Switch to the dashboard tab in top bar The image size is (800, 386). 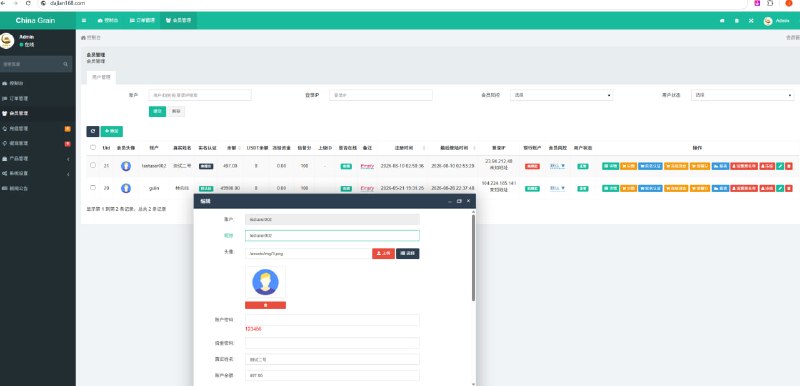point(108,20)
